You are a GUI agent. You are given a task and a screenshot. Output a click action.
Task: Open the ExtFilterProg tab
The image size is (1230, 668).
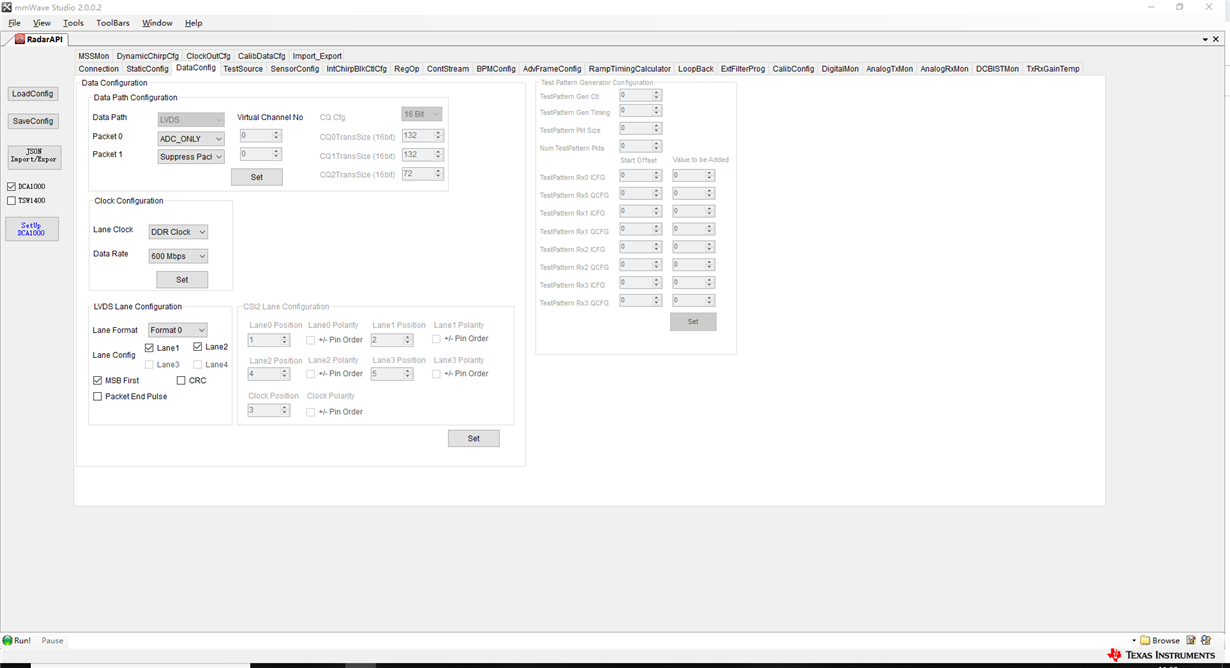[x=743, y=69]
